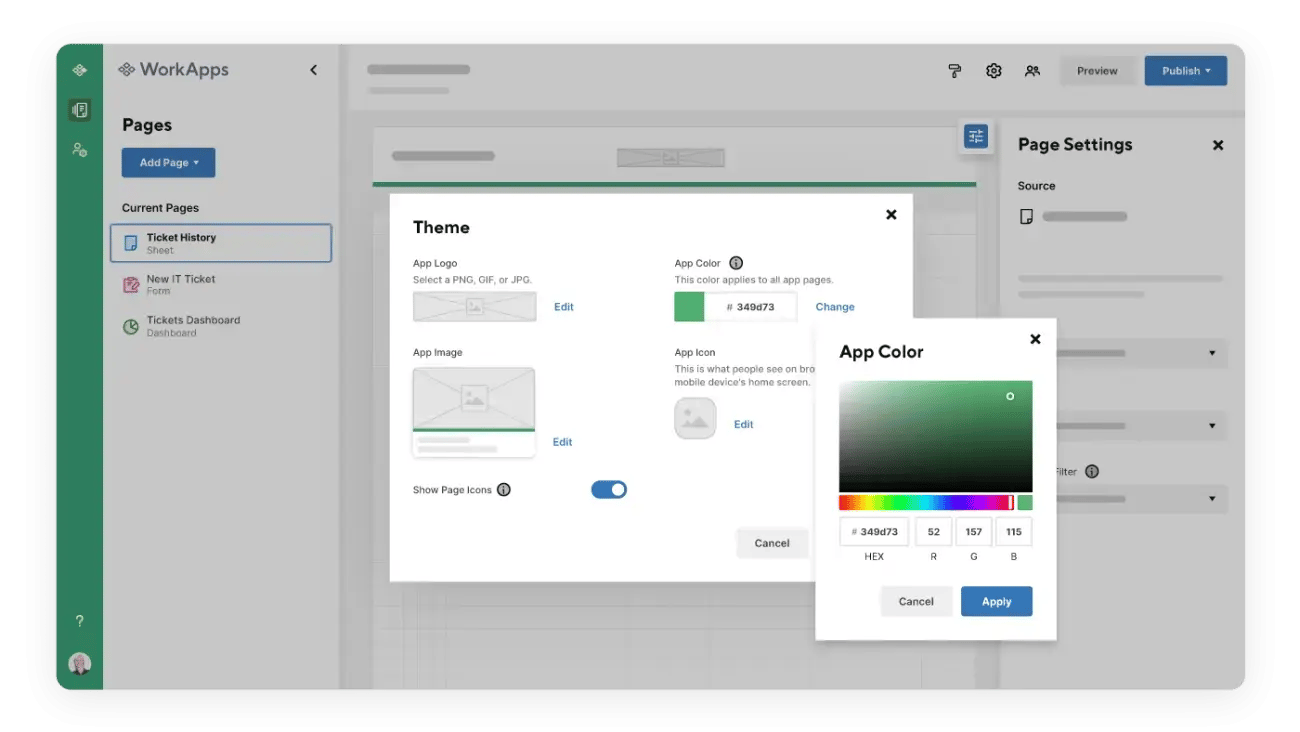Open the help question mark icon
1300x732 pixels.
(x=80, y=621)
